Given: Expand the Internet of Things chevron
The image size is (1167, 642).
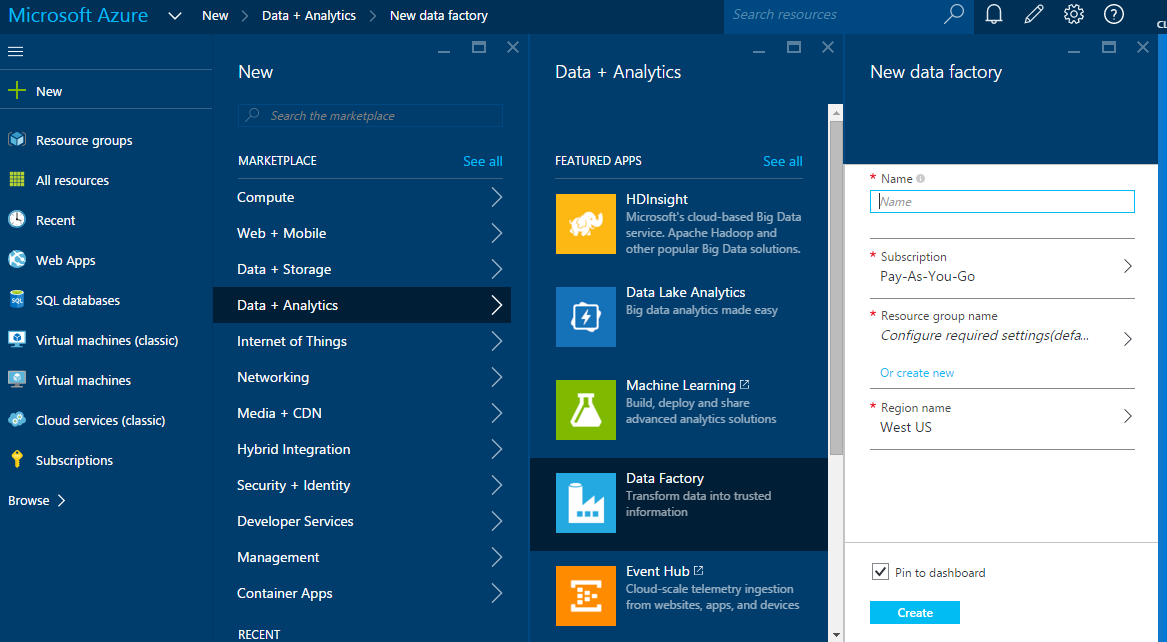Looking at the screenshot, I should coord(496,341).
